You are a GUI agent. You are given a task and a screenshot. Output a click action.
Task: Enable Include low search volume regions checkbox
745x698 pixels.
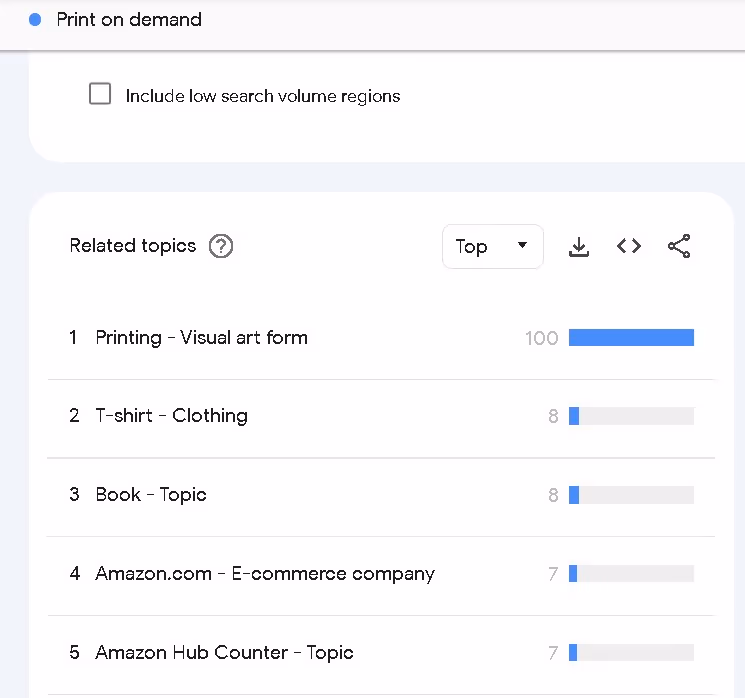[x=100, y=94]
